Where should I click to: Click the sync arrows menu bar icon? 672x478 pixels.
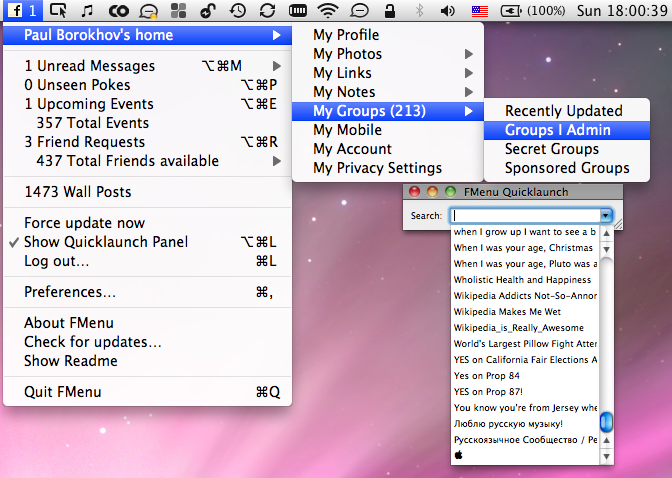pyautogui.click(x=267, y=11)
